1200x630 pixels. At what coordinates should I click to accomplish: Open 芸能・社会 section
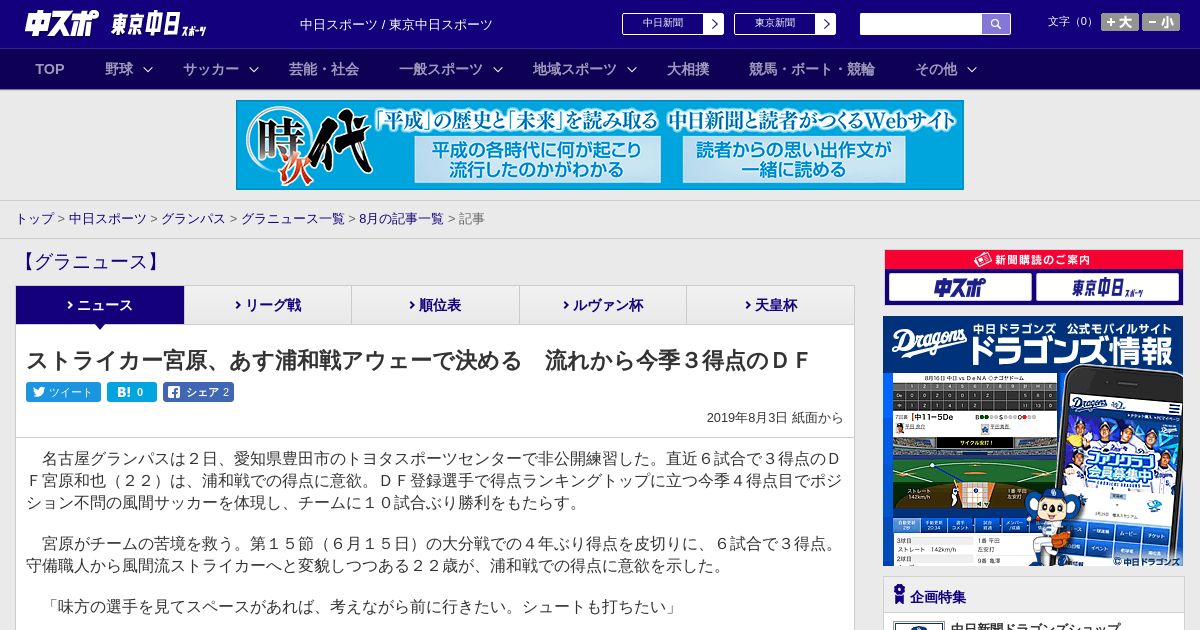click(x=324, y=69)
